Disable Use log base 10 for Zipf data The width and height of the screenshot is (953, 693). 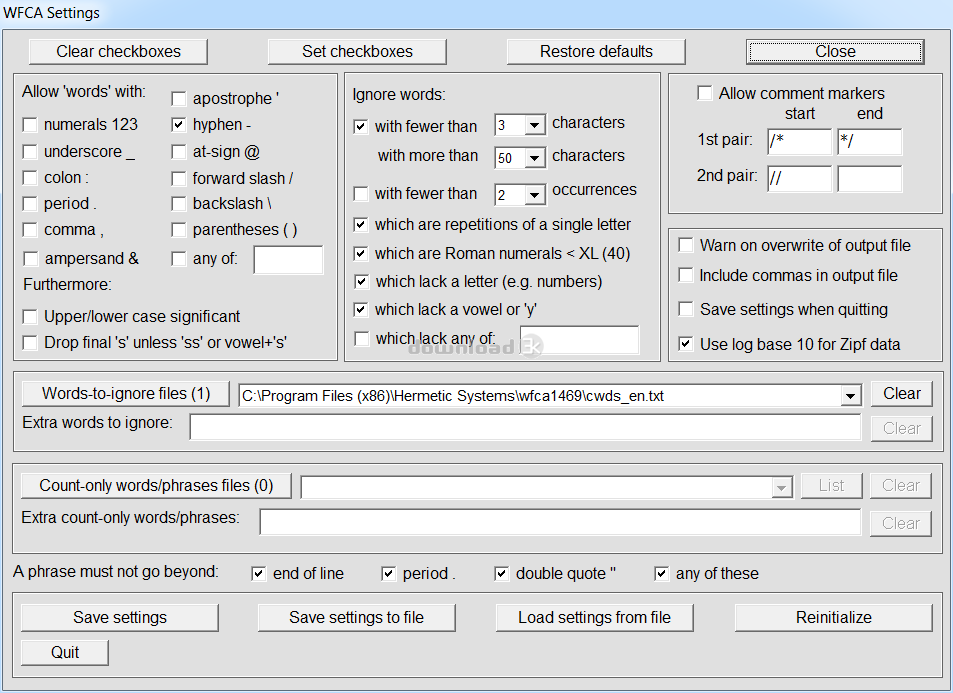686,344
